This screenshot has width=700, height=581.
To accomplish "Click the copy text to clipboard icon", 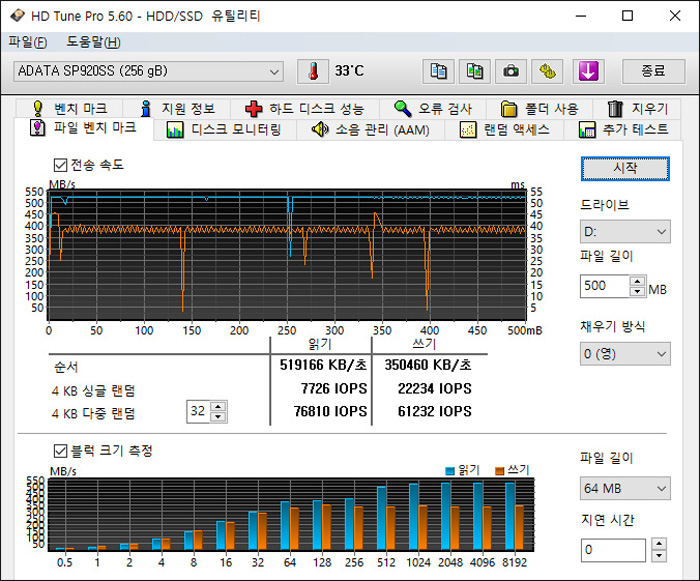I will click(437, 72).
